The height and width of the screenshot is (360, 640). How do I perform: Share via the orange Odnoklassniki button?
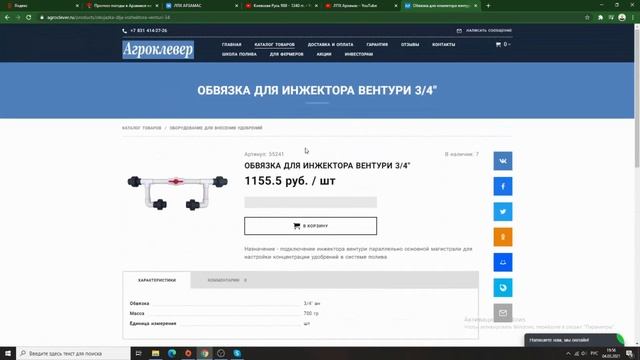pyautogui.click(x=502, y=237)
